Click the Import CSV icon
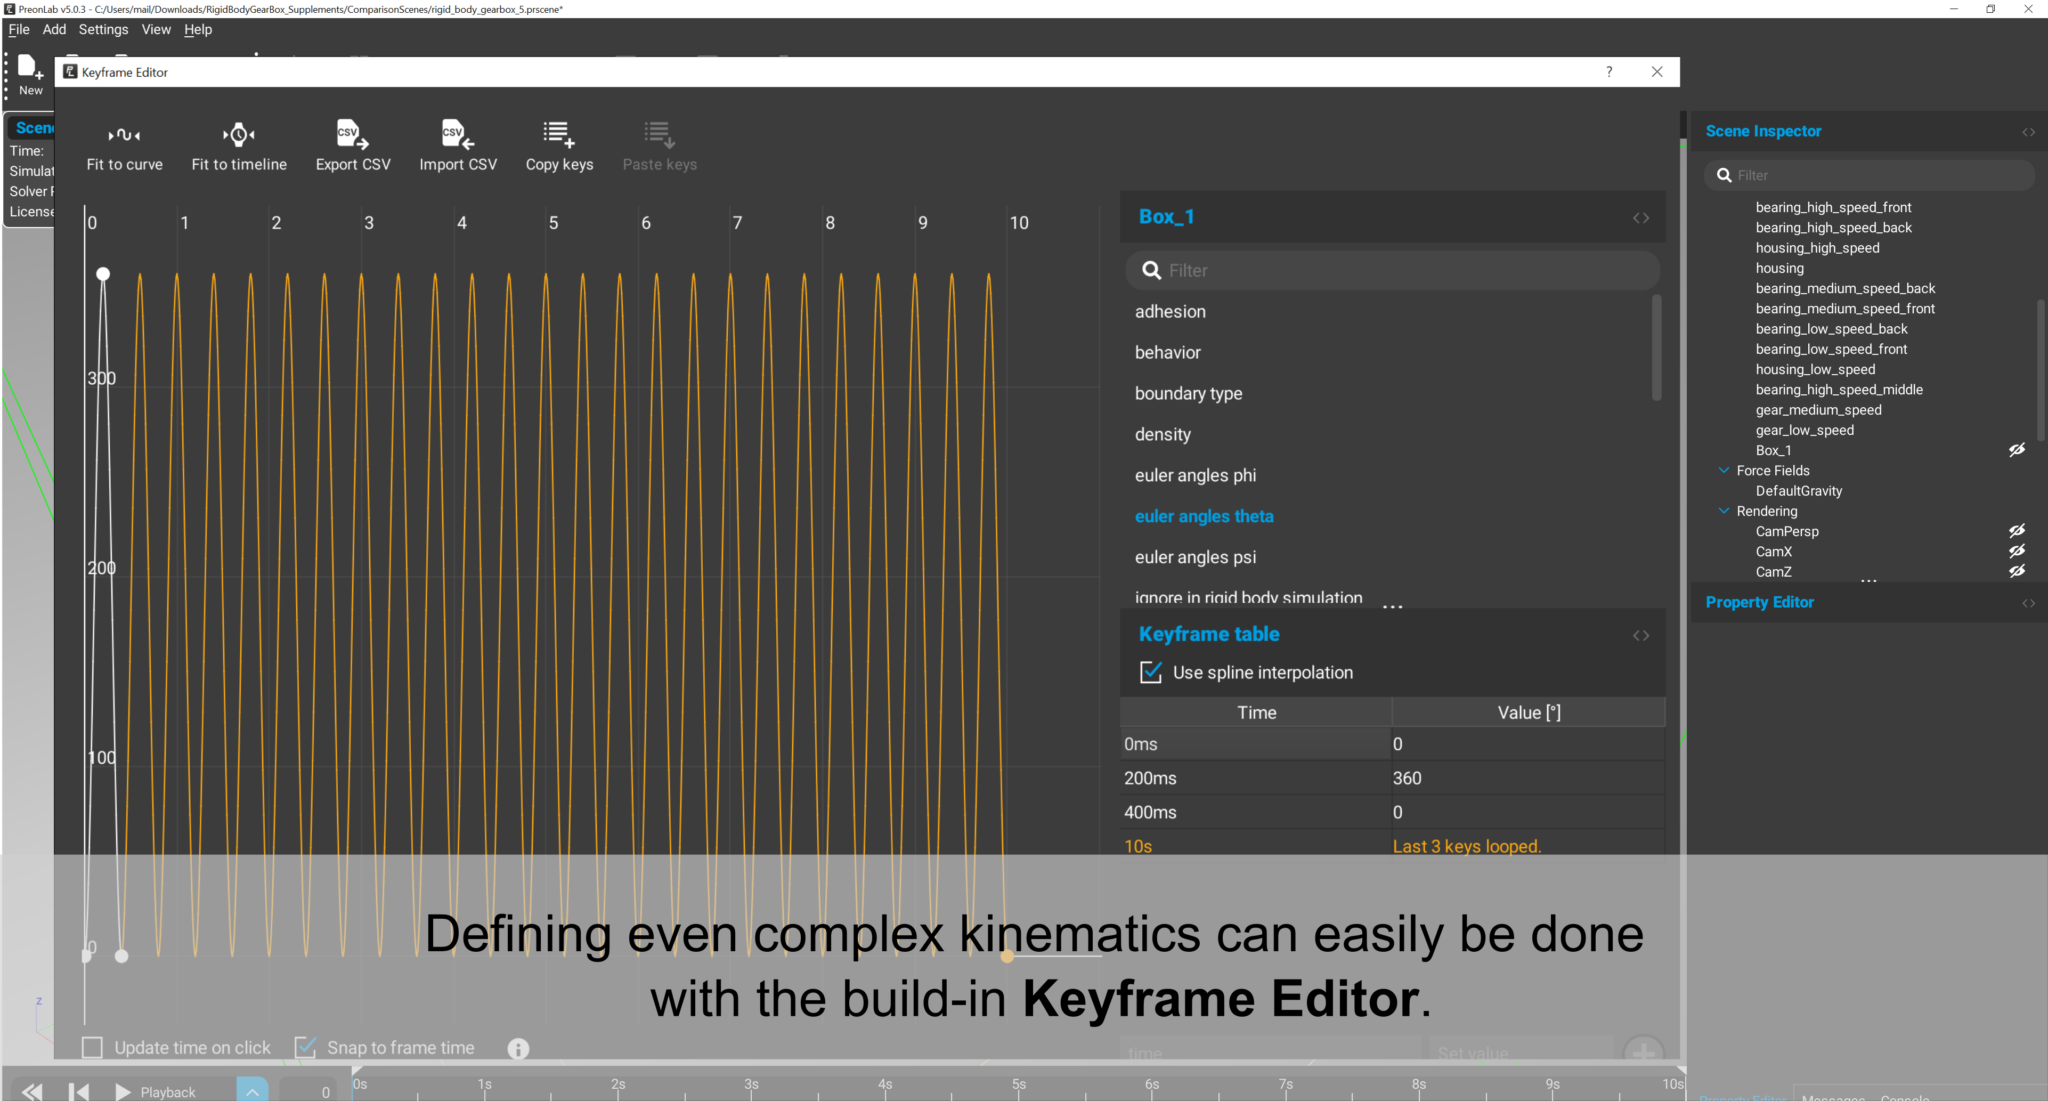The height and width of the screenshot is (1101, 2048). tap(457, 134)
